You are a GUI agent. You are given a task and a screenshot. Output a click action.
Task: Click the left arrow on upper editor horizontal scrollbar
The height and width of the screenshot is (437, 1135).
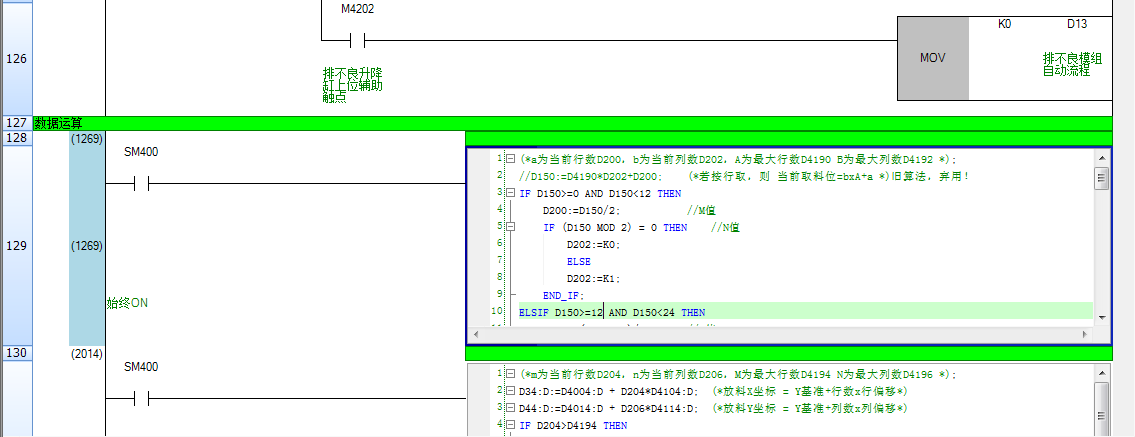tap(477, 333)
